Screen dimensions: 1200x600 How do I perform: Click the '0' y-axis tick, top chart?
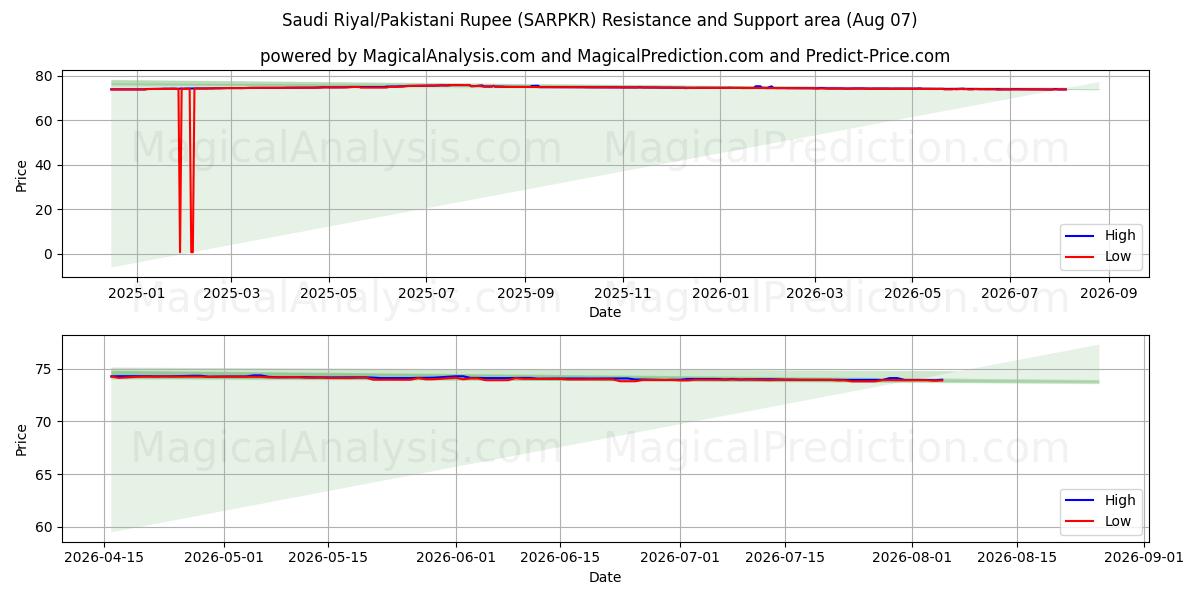pos(50,254)
